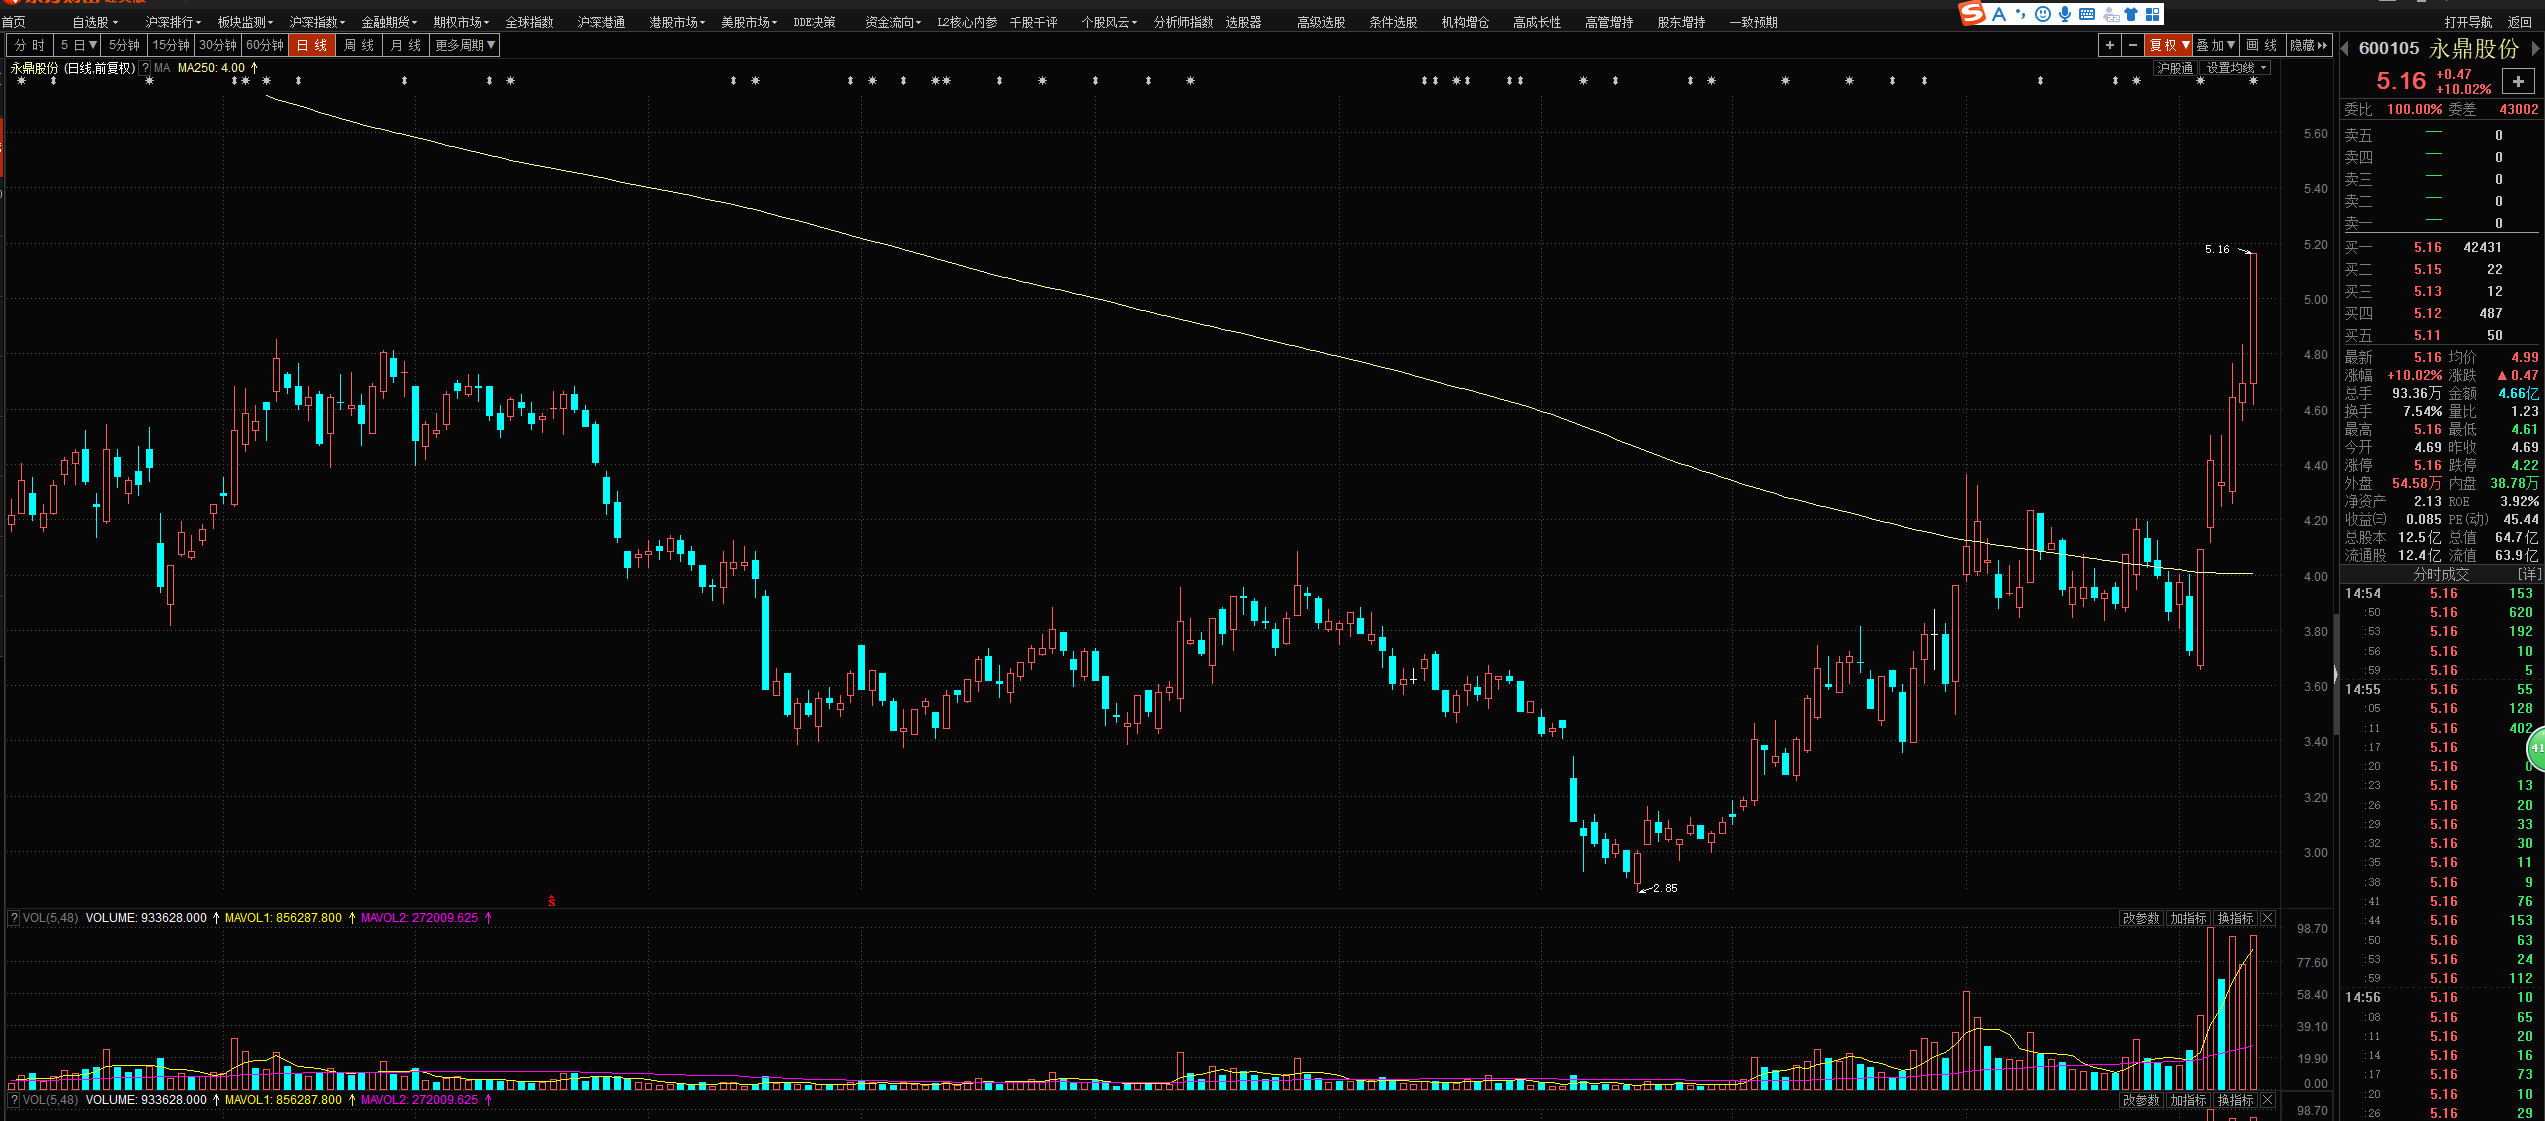Image resolution: width=2545 pixels, height=1121 pixels.
Task: Click the last star event marker above chart
Action: click(x=2253, y=81)
